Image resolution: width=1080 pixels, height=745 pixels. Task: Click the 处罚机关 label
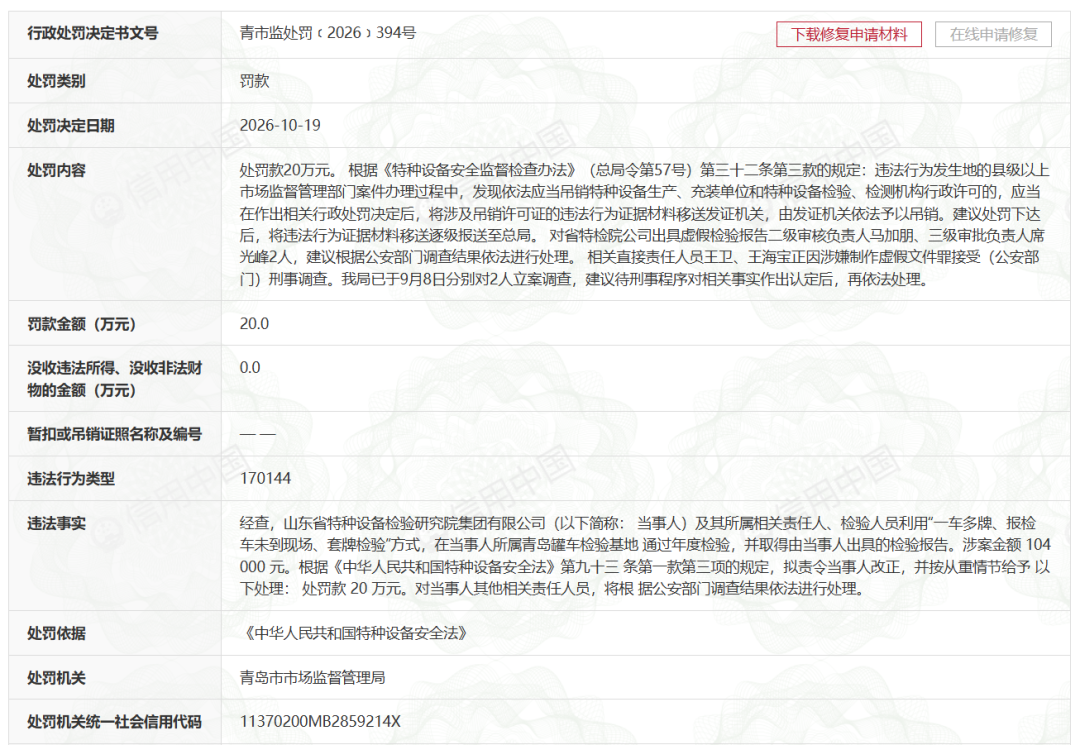point(56,678)
